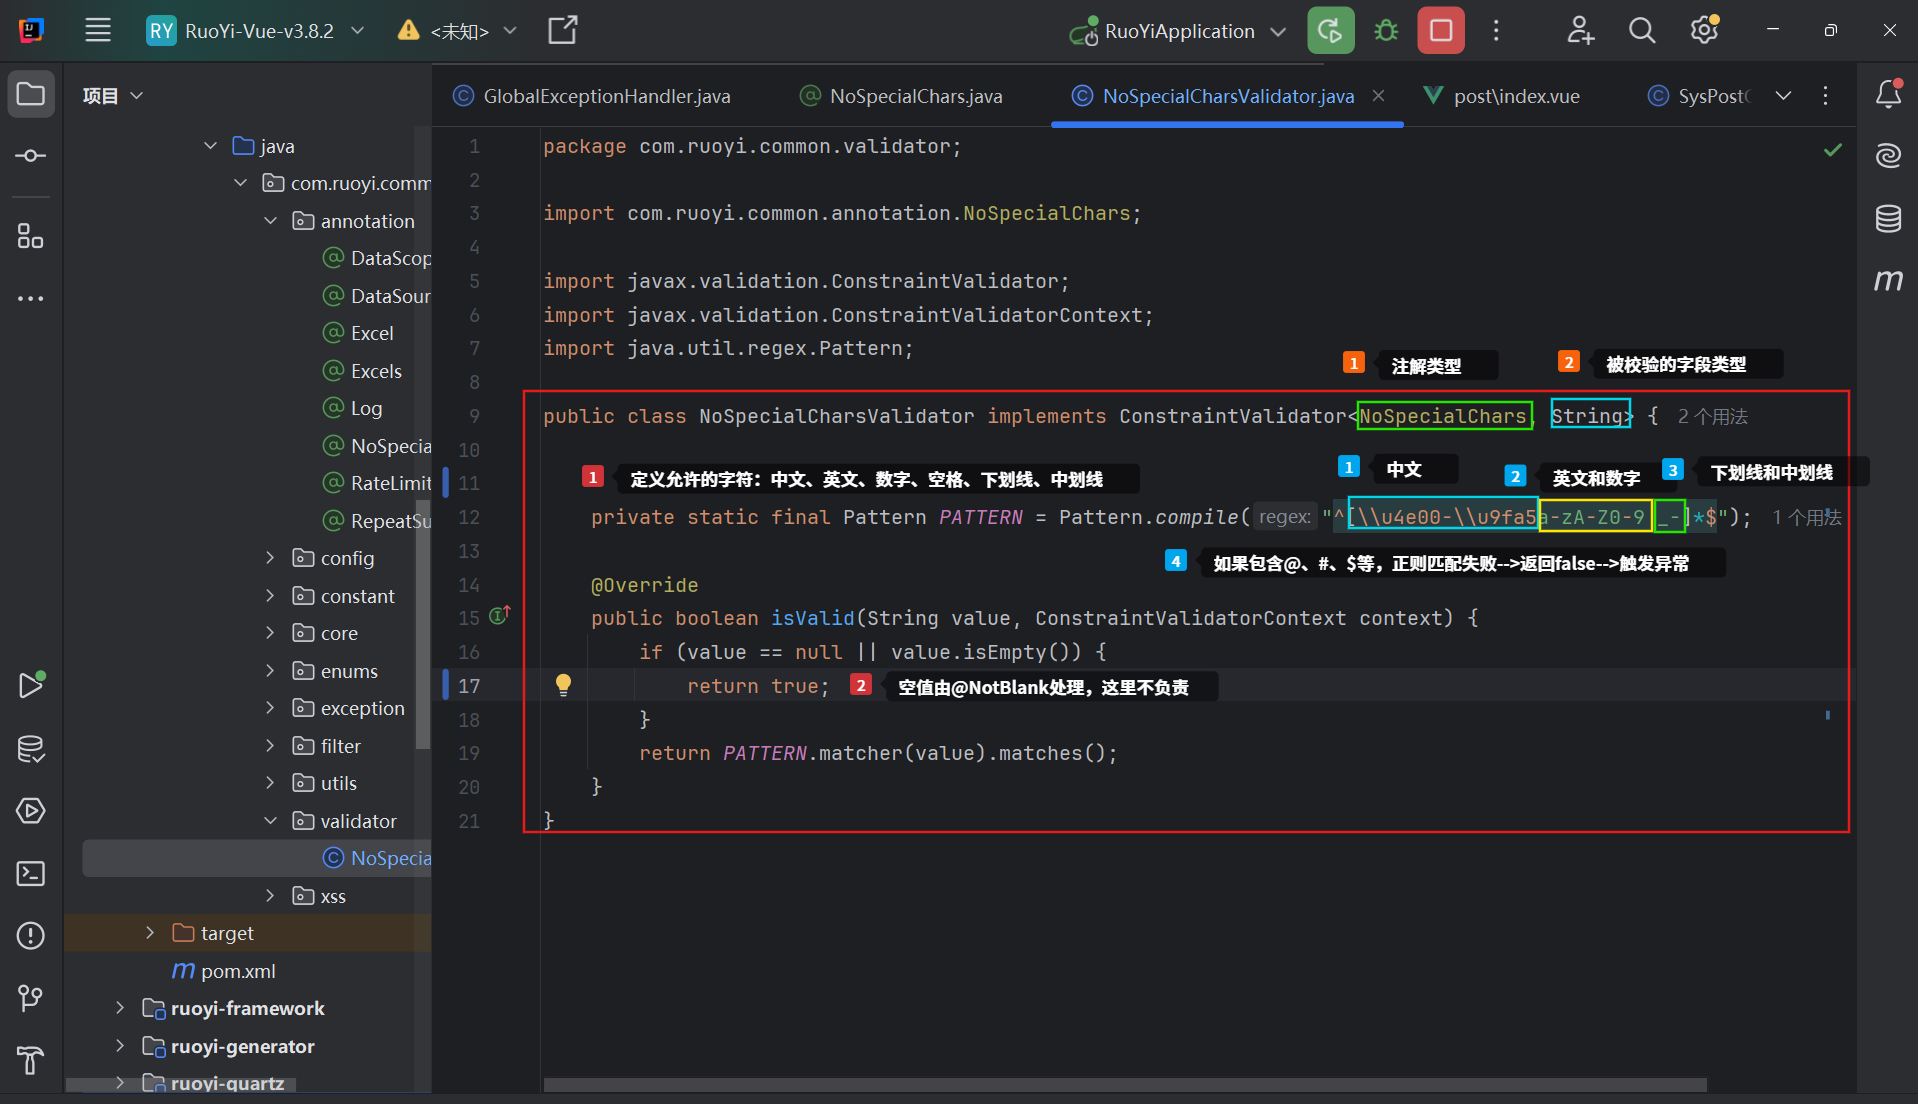Click line number 12 in gutter
Viewport: 1918px width, 1104px height.
click(x=469, y=517)
